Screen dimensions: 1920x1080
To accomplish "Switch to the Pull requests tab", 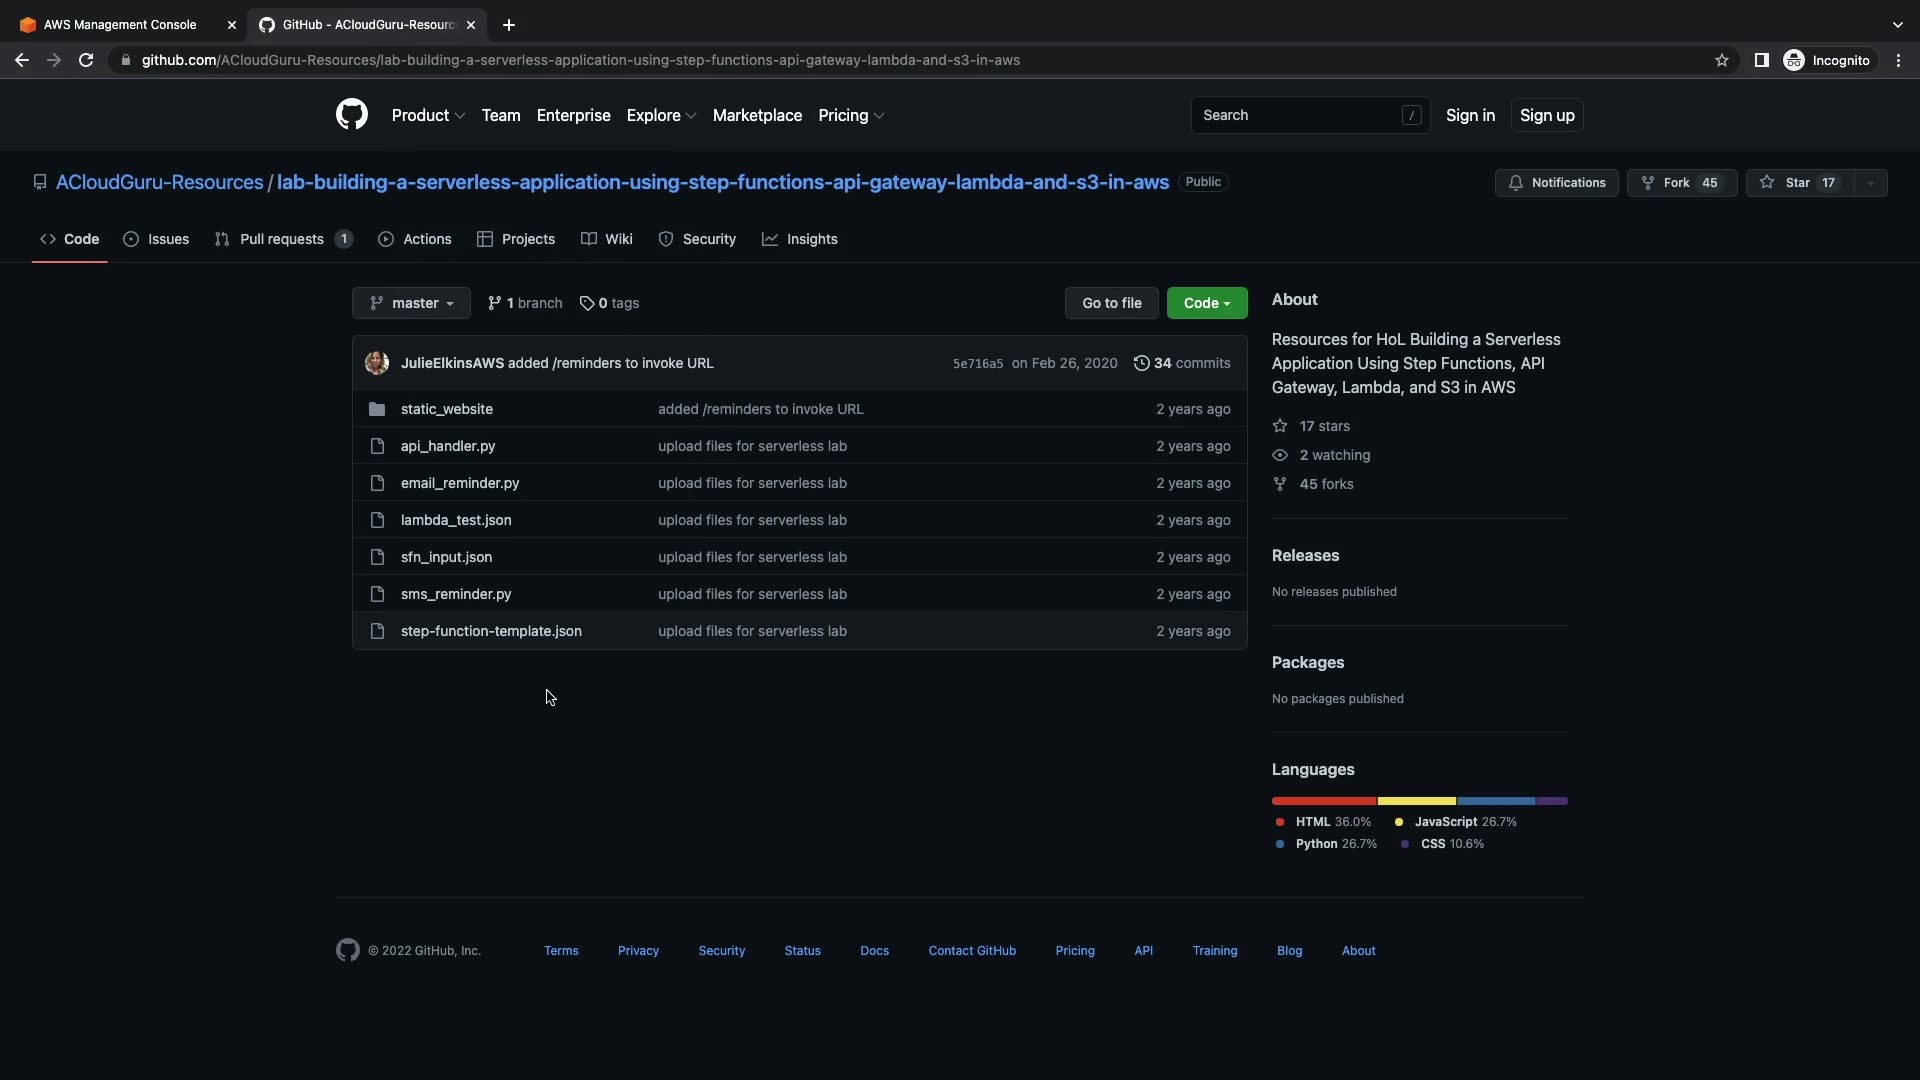I will pyautogui.click(x=282, y=239).
